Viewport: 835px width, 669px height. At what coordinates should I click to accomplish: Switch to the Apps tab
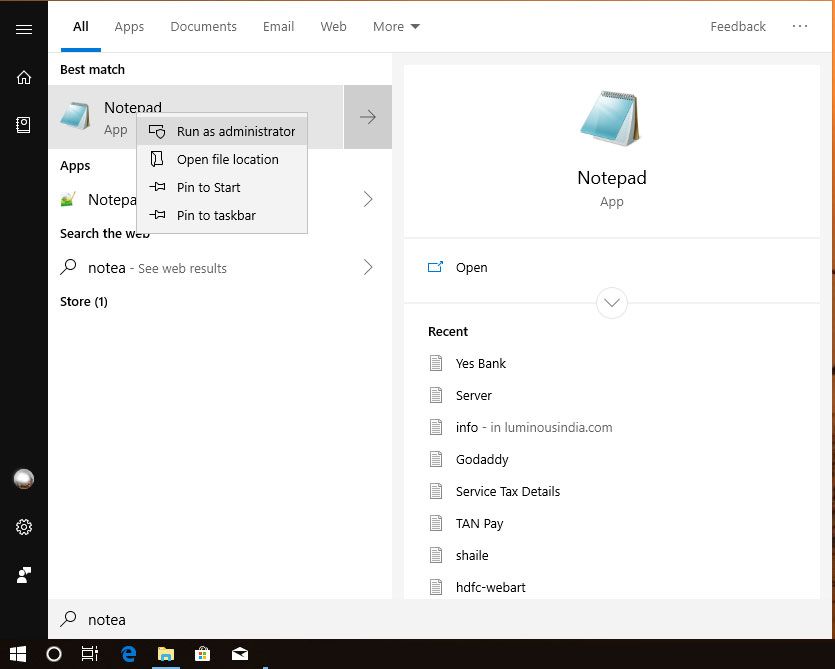coord(129,27)
